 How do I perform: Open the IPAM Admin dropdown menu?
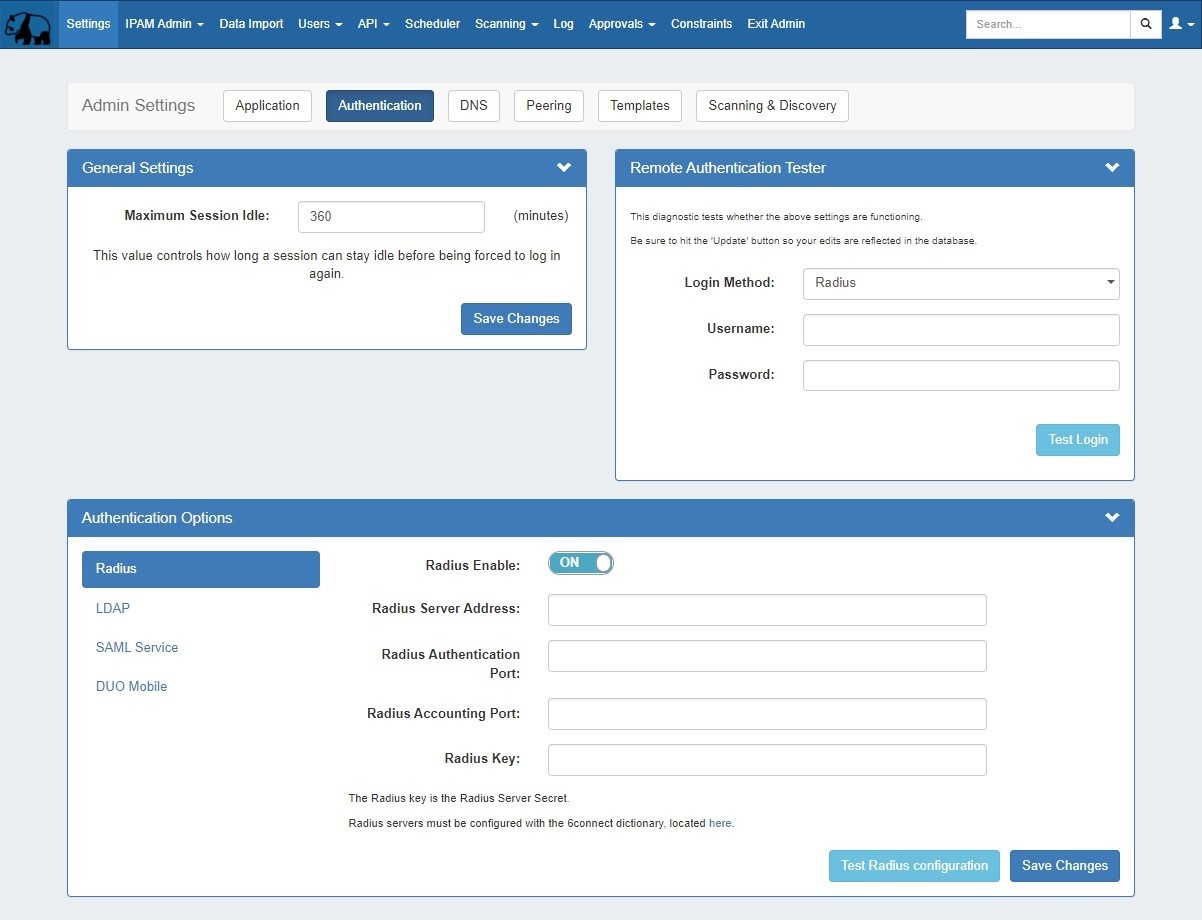coord(164,24)
